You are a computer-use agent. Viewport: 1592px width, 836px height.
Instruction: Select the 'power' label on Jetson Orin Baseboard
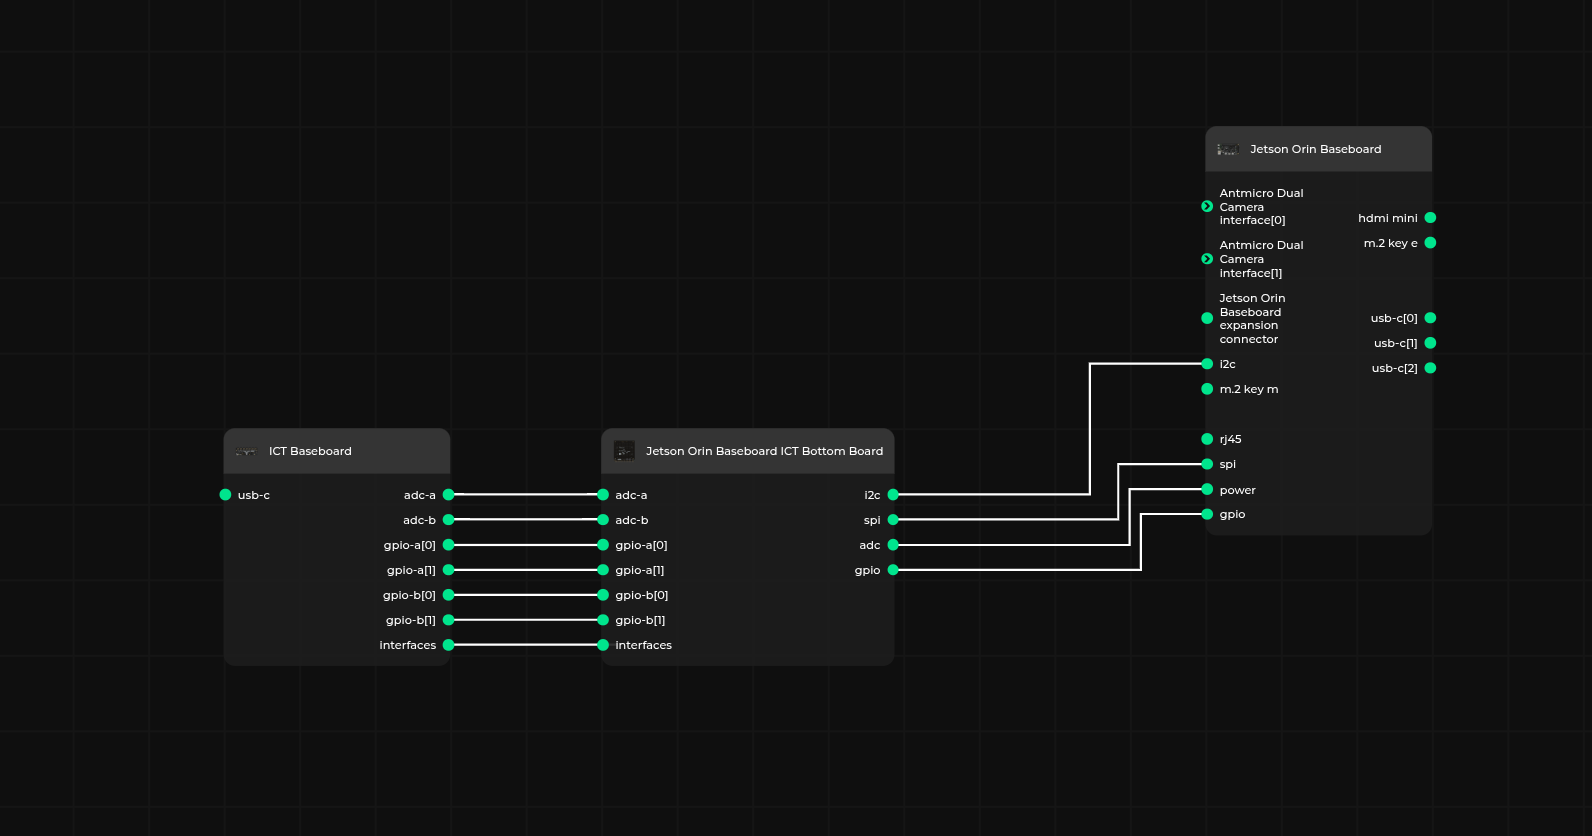coord(1237,490)
